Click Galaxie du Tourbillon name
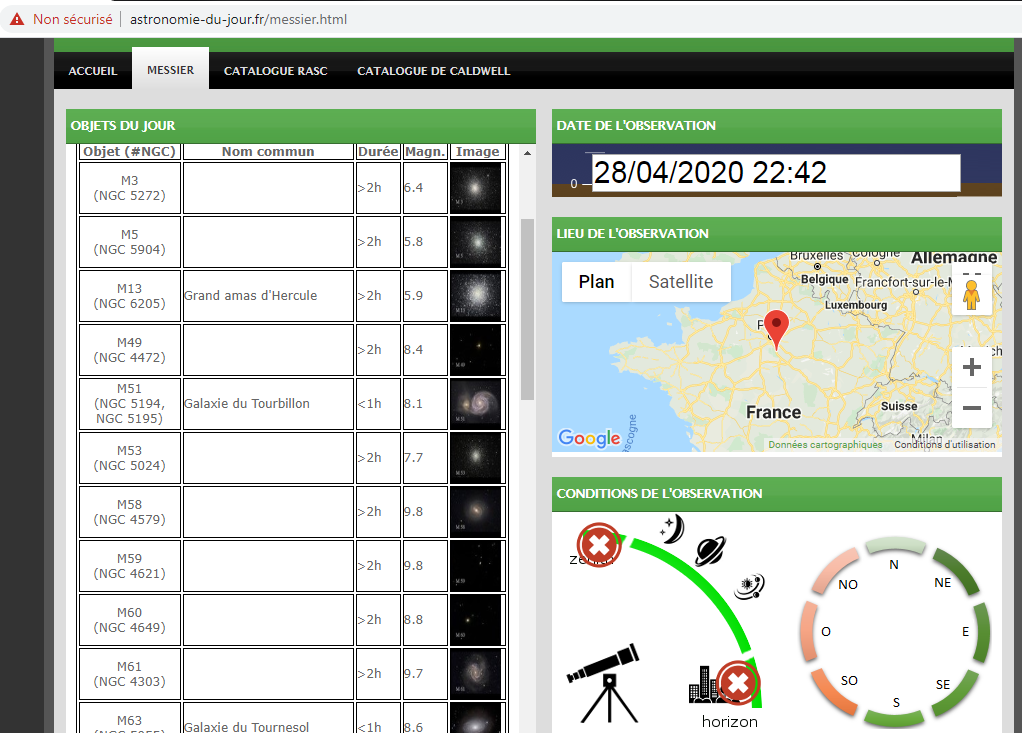Image resolution: width=1022 pixels, height=733 pixels. click(x=247, y=403)
